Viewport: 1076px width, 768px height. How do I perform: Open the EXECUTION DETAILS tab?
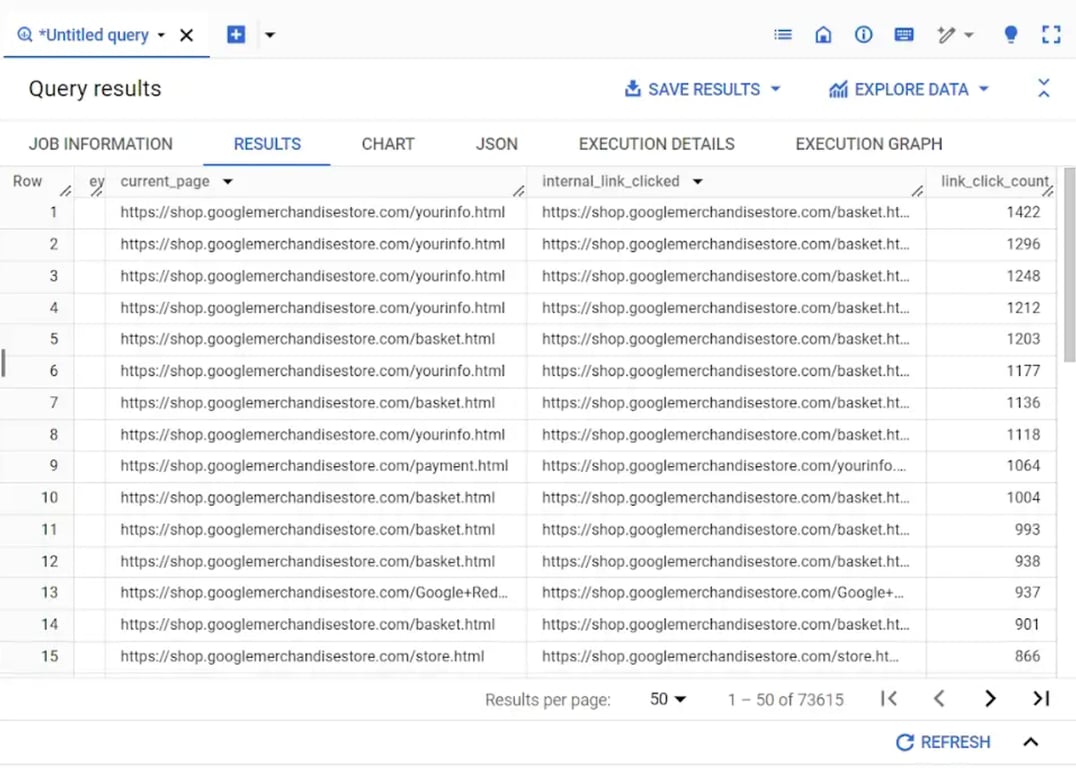[x=656, y=144]
